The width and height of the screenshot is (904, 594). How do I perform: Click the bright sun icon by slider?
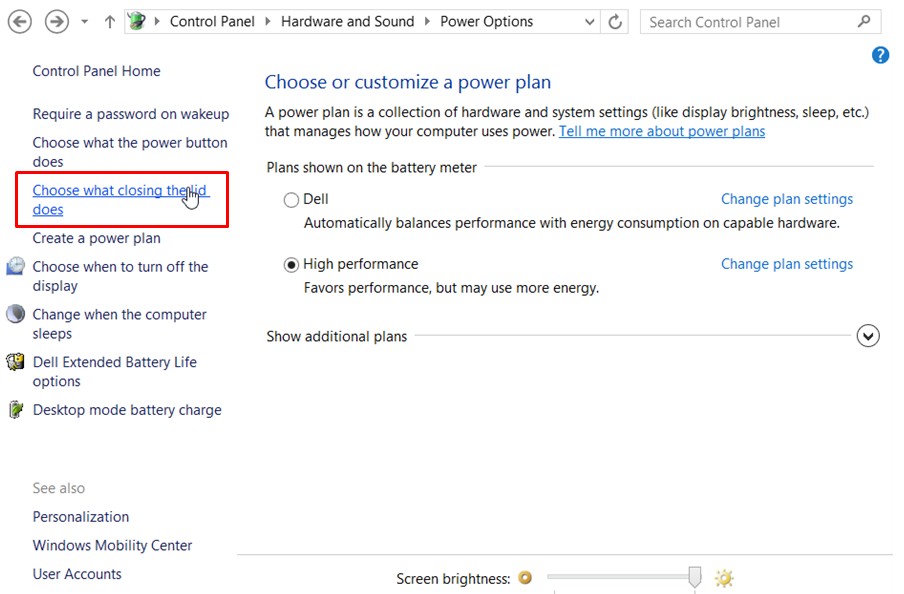[x=724, y=578]
